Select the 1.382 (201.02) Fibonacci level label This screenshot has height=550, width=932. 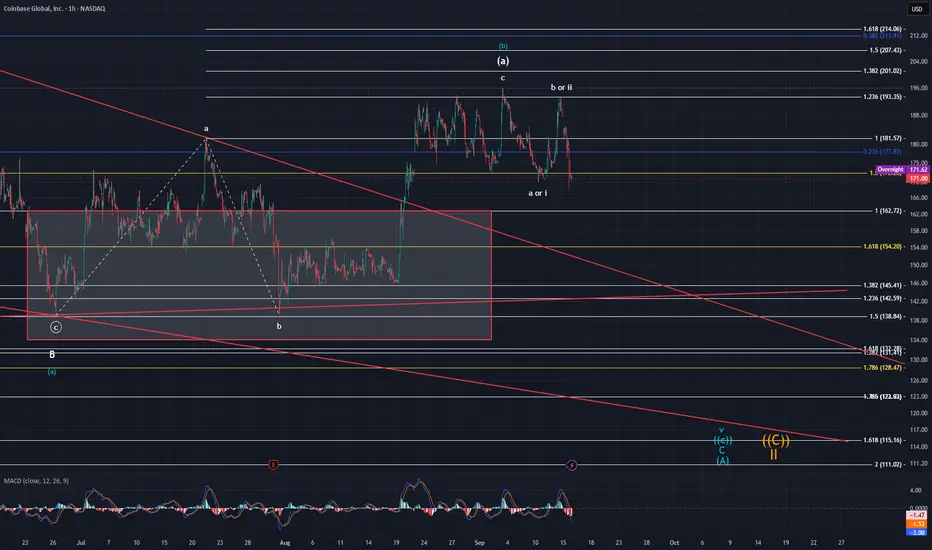tap(883, 71)
